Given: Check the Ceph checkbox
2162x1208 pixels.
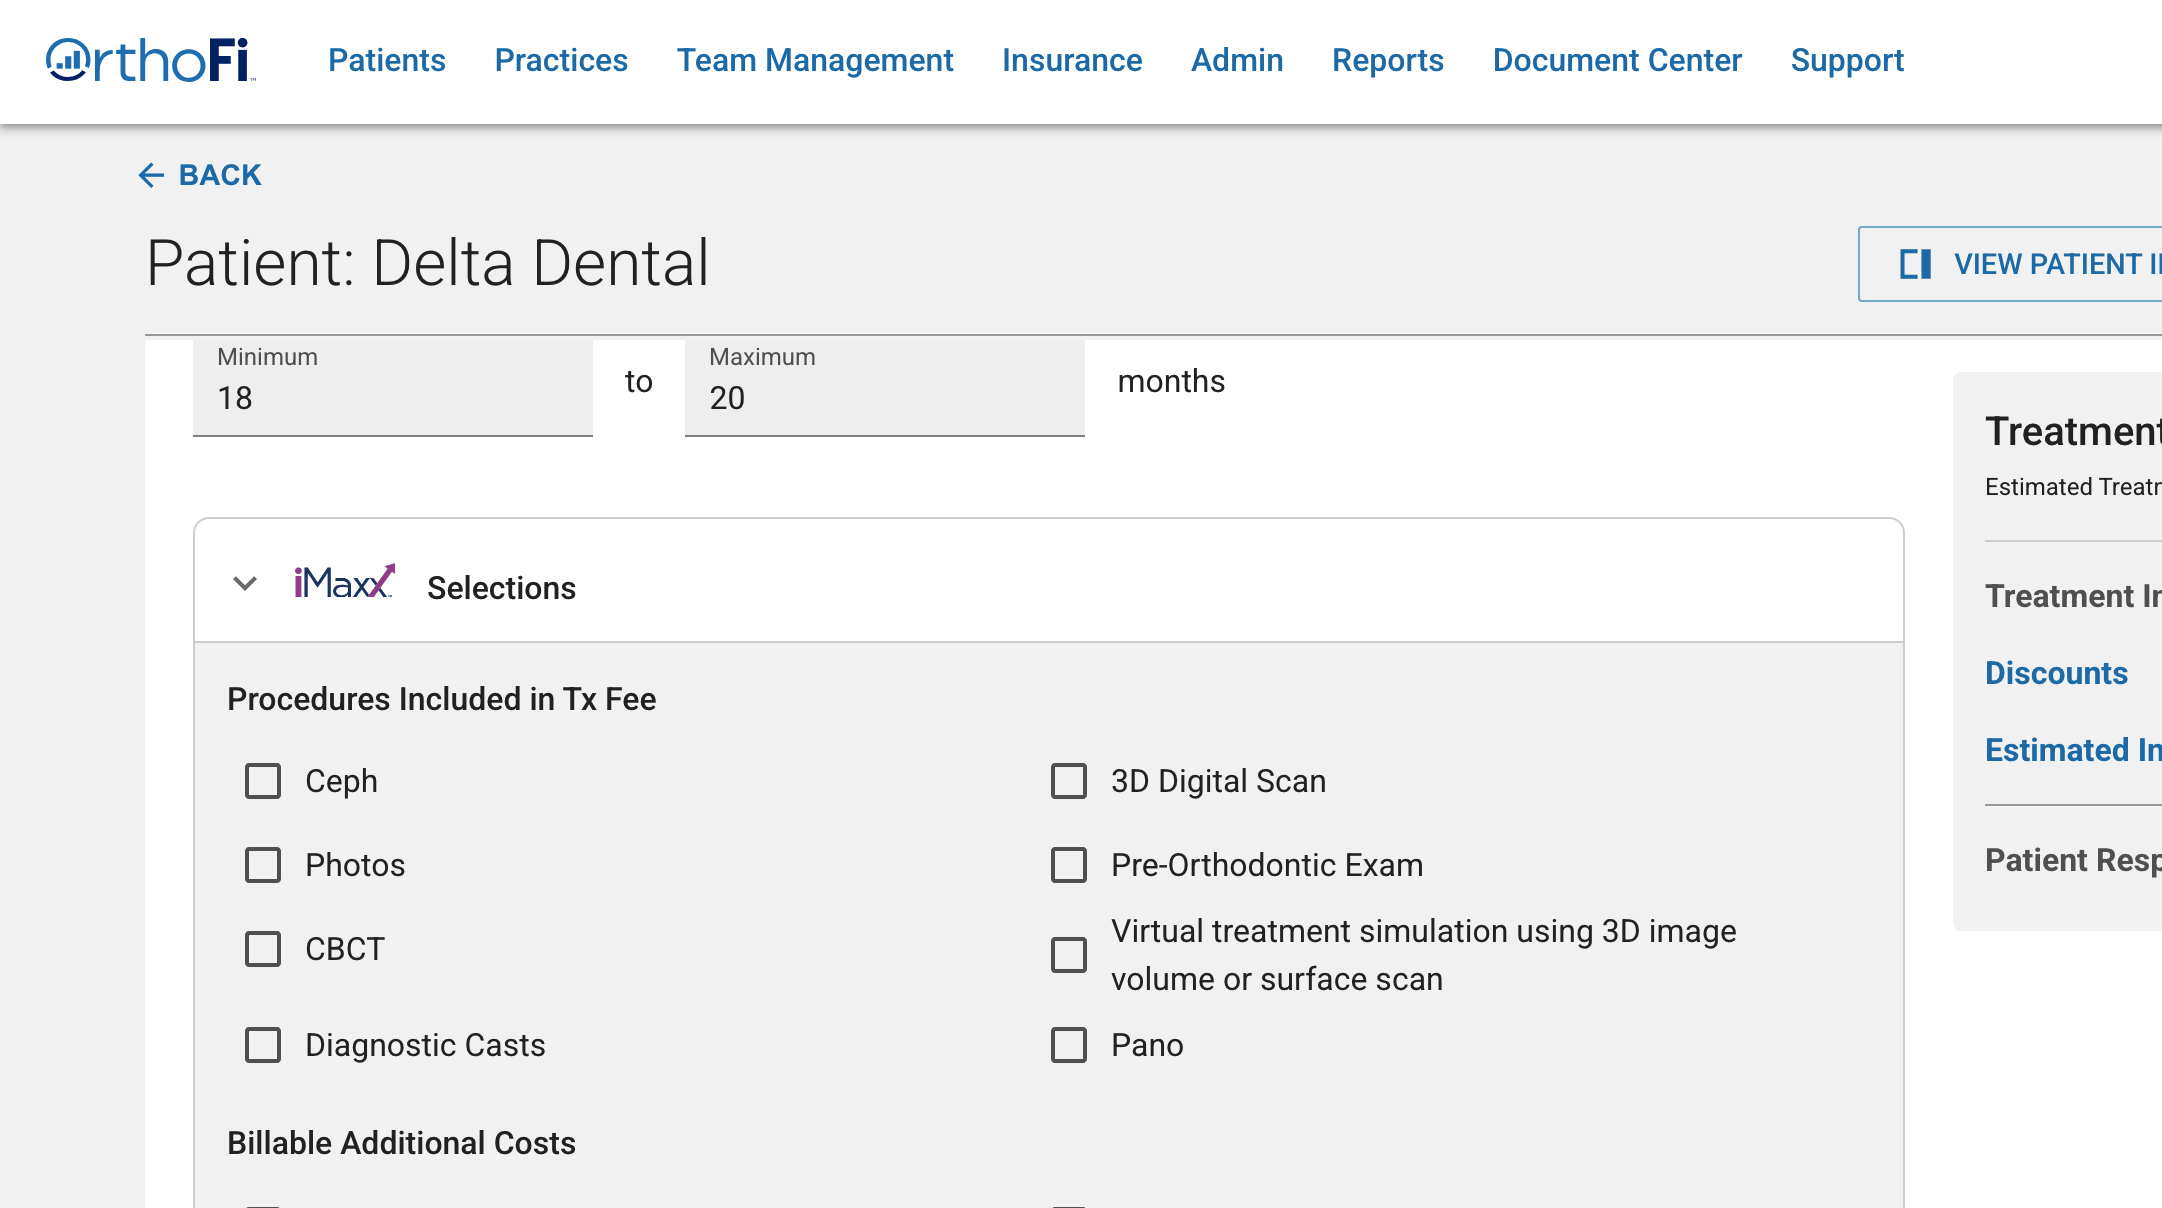Looking at the screenshot, I should click(263, 781).
